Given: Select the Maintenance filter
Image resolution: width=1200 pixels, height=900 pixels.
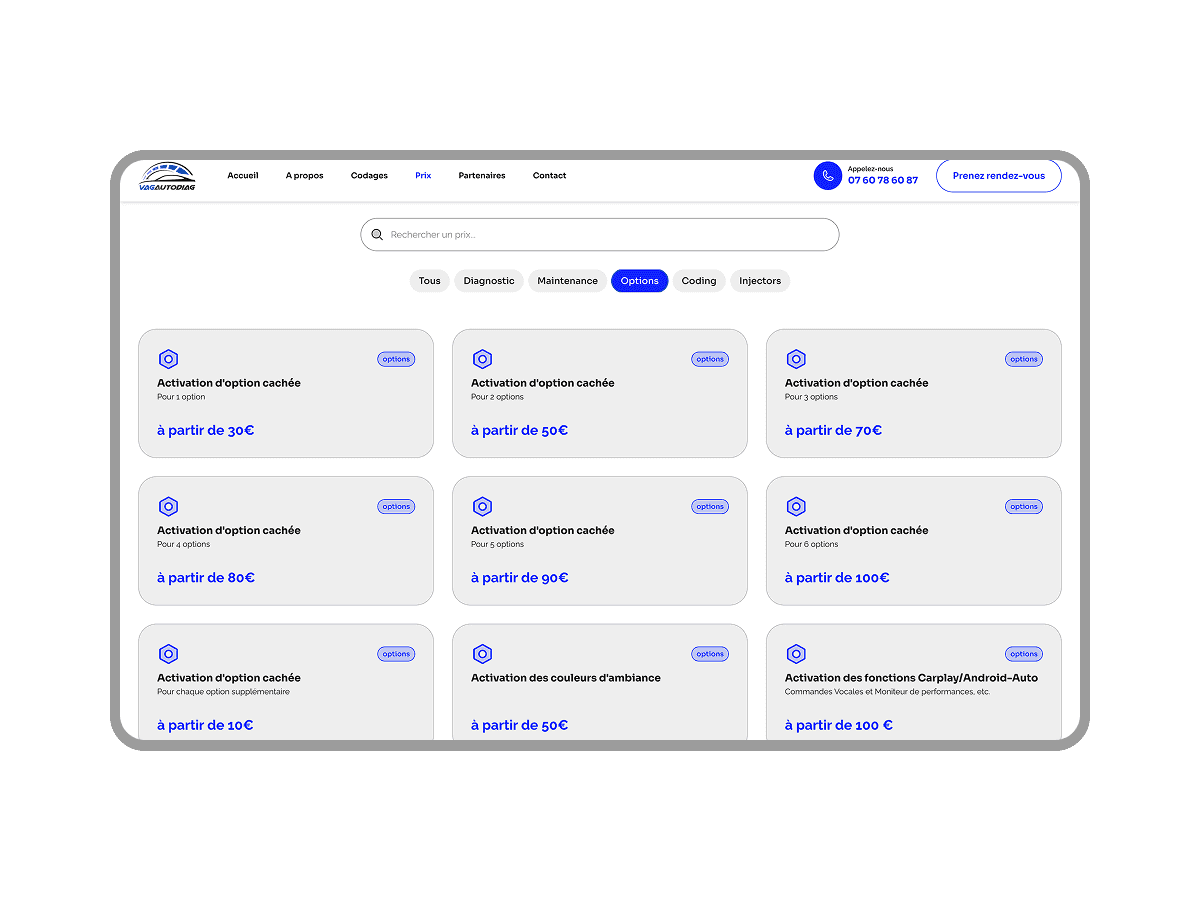Looking at the screenshot, I should tap(567, 281).
